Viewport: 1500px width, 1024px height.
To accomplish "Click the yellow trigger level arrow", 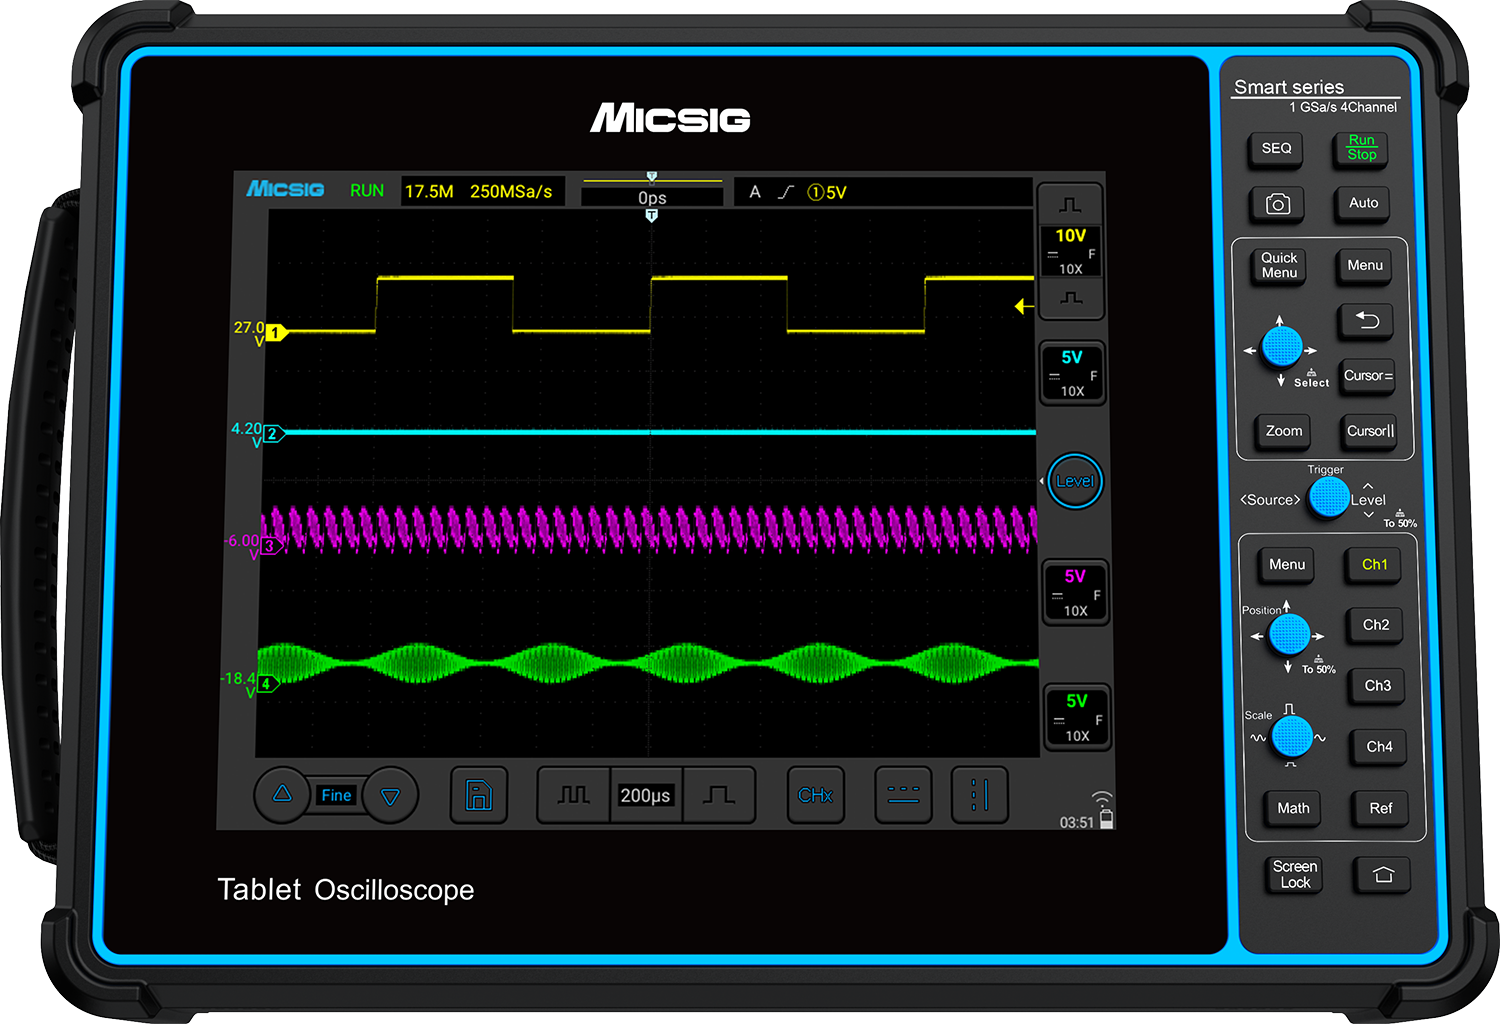I will click(1024, 306).
